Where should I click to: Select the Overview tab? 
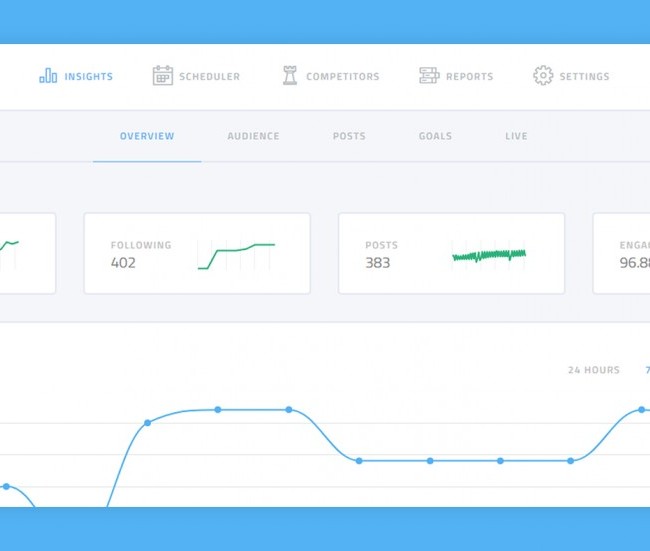pyautogui.click(x=147, y=136)
